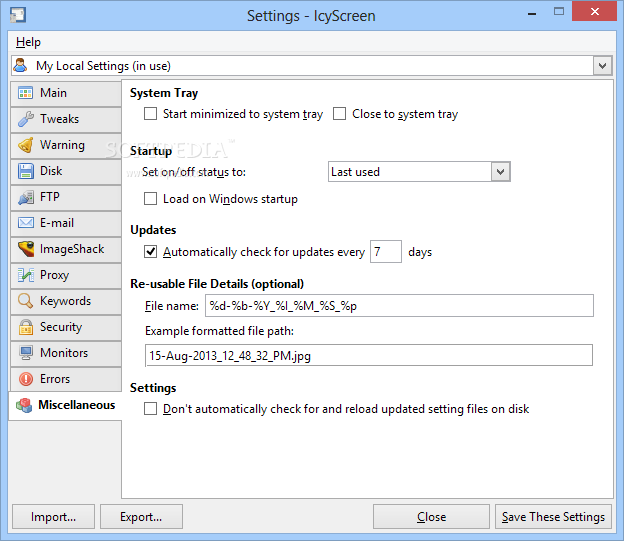Open the Warning settings tab label

click(62, 145)
